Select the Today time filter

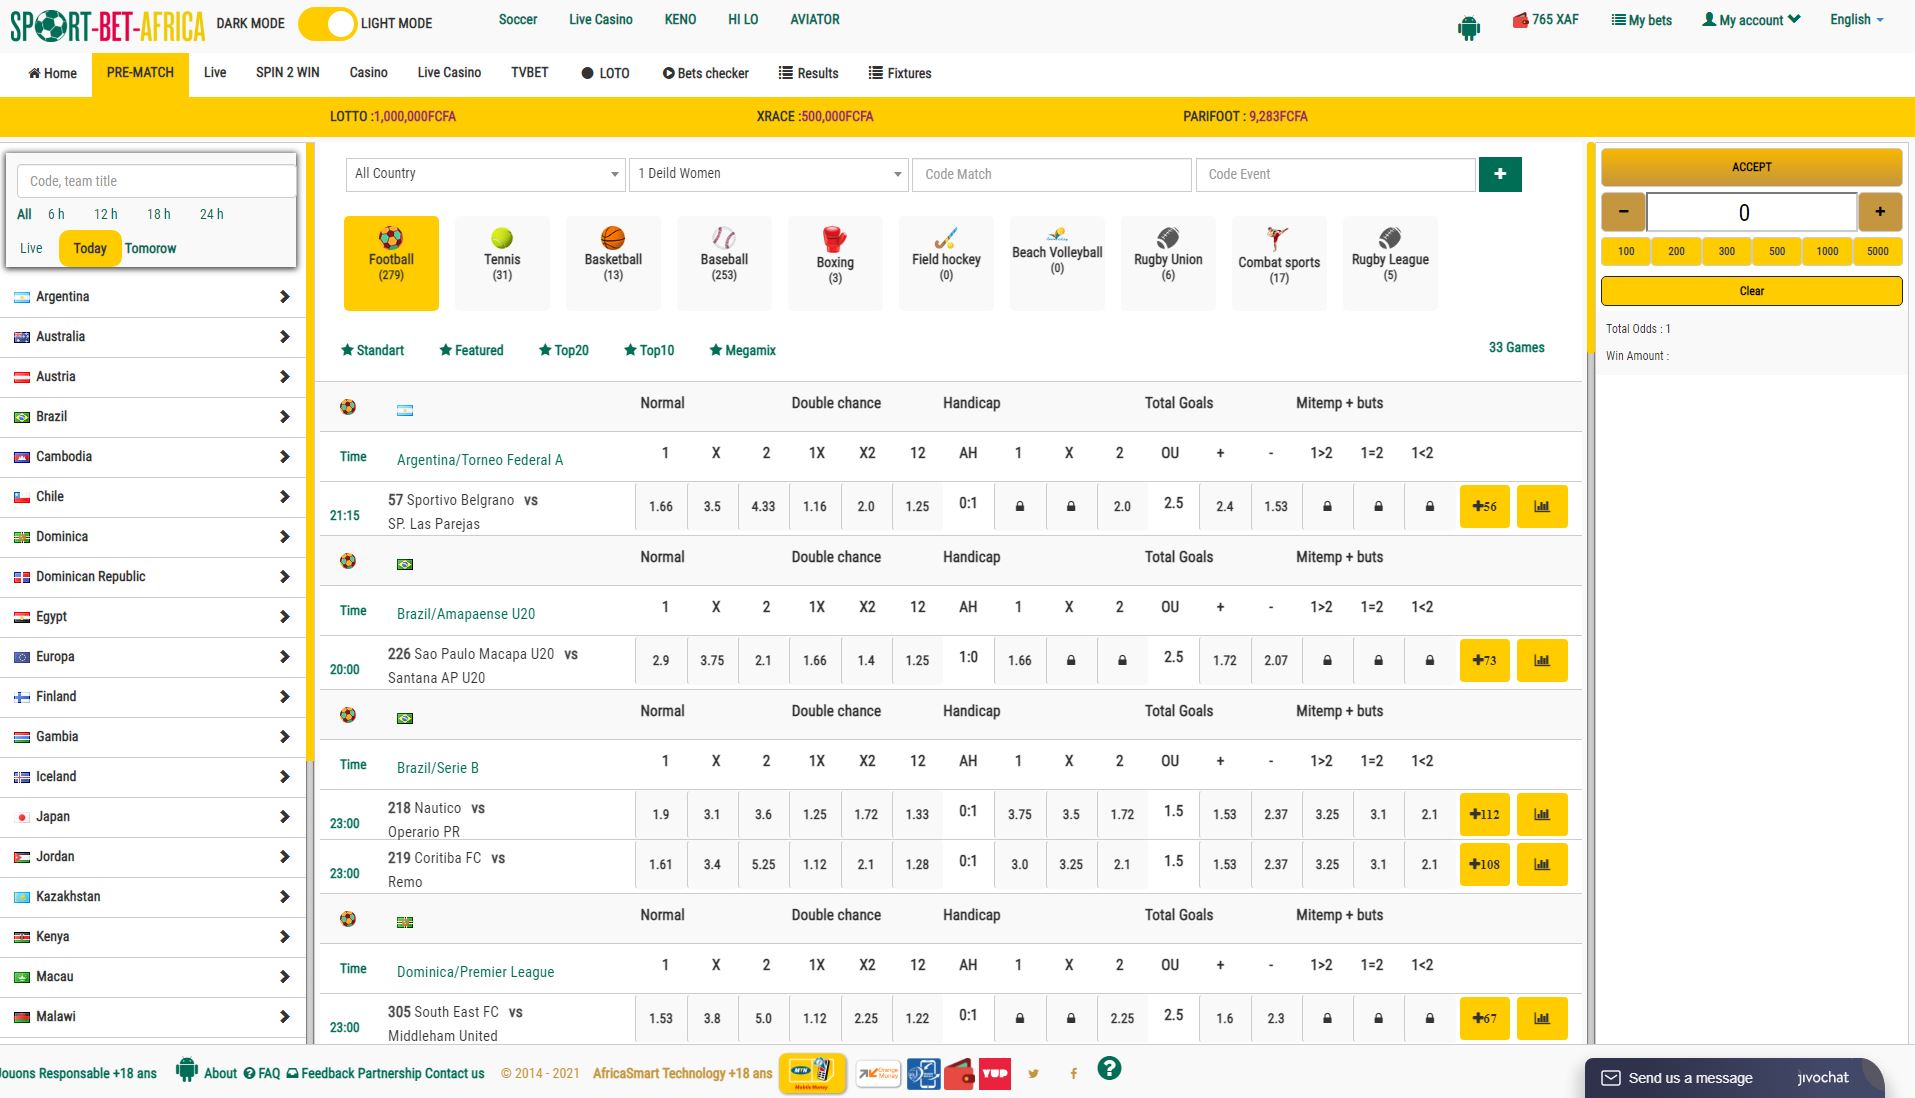(x=90, y=248)
